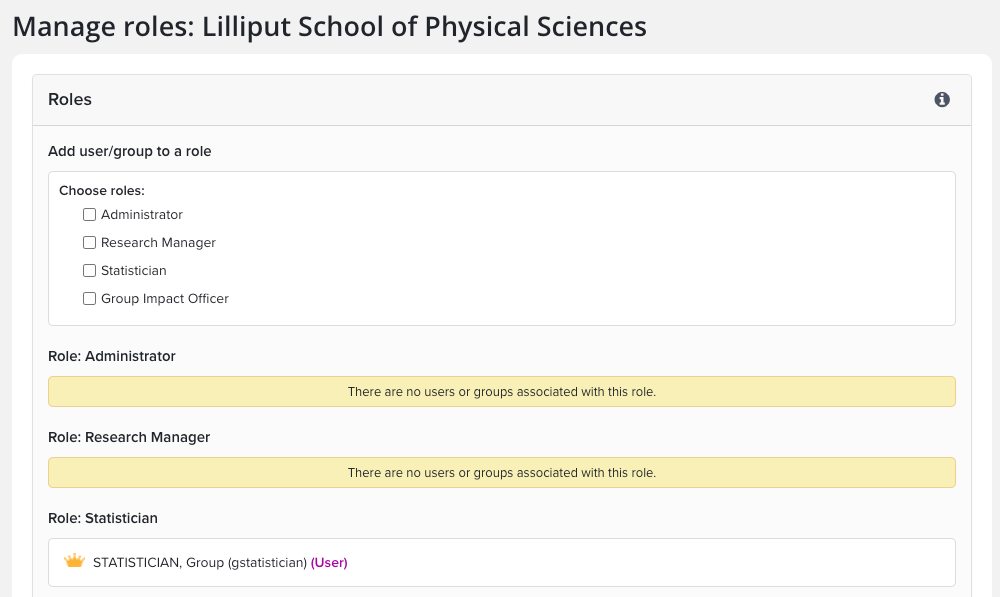Click the 'Role: Research Manager' section heading
This screenshot has width=1000, height=597.
point(129,437)
